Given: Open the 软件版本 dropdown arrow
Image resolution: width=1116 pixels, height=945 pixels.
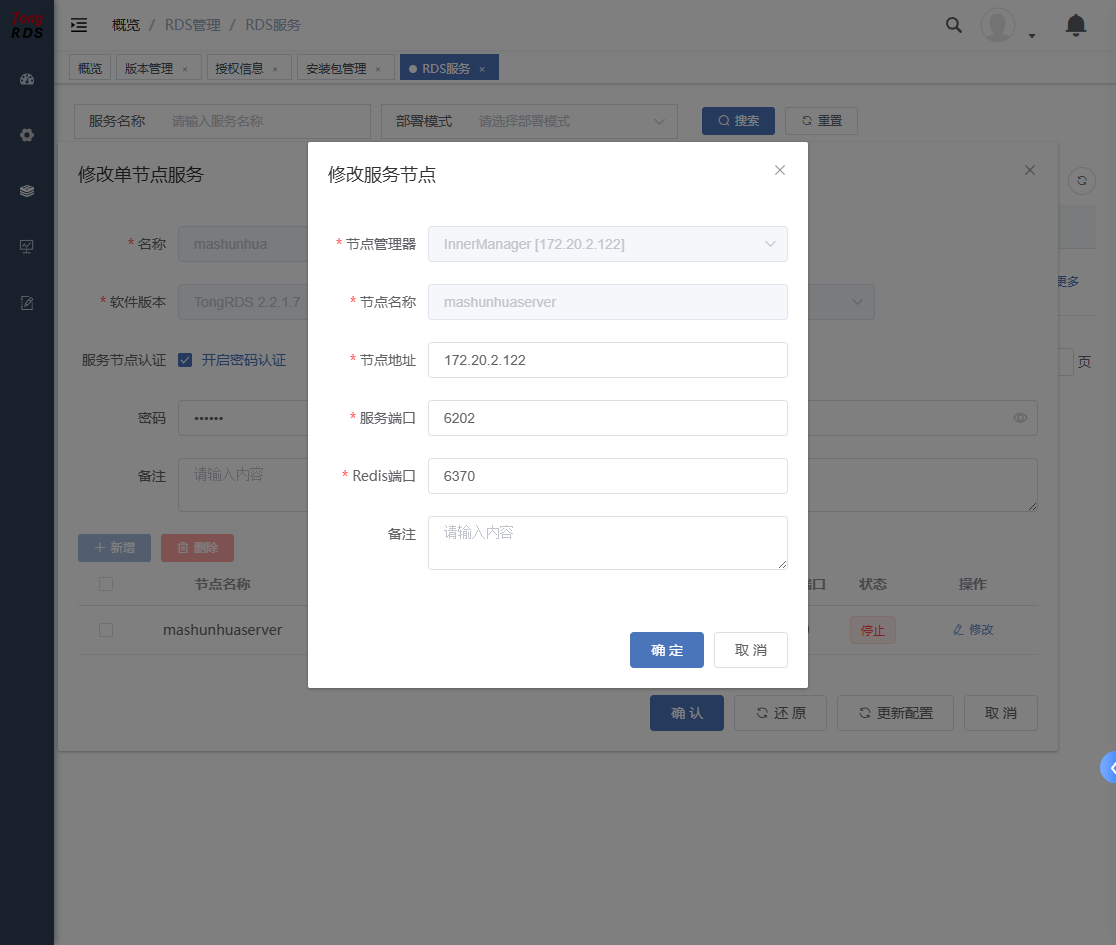Looking at the screenshot, I should coord(858,302).
